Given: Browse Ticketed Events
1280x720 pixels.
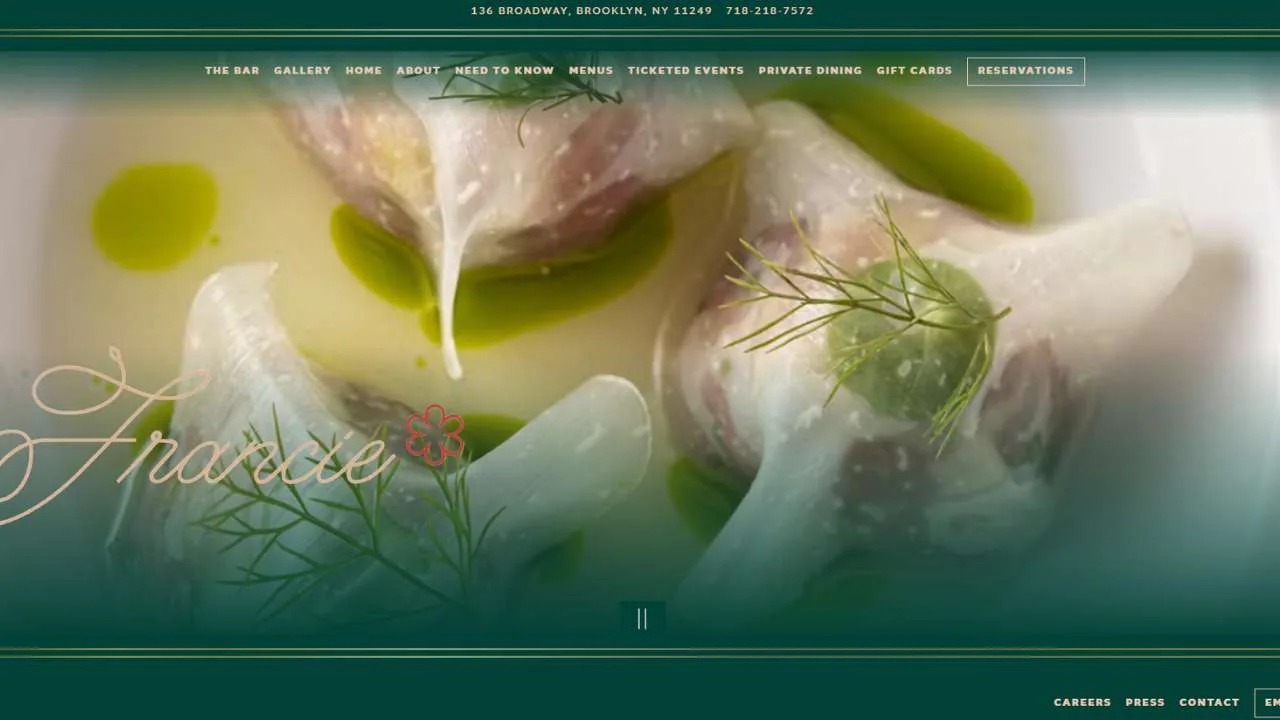Looking at the screenshot, I should pyautogui.click(x=686, y=71).
